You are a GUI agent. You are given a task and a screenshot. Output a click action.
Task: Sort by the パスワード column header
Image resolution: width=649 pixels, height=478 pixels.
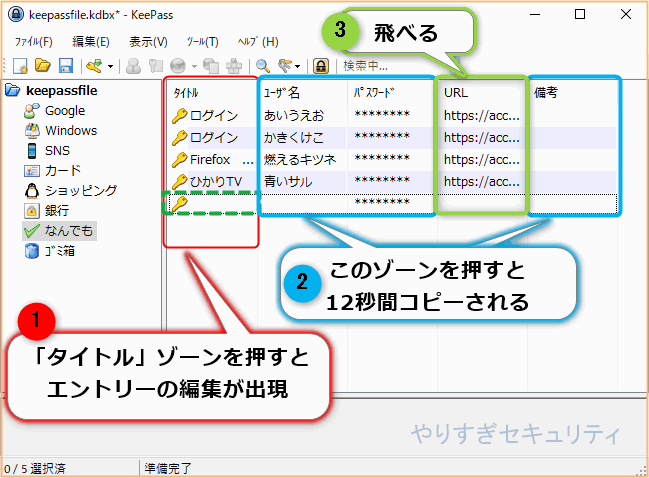374,93
